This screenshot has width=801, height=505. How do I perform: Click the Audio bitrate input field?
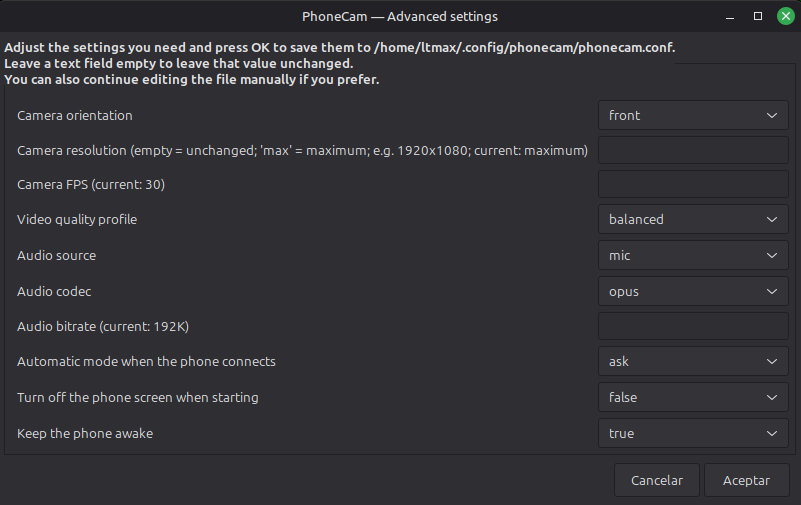tap(693, 326)
